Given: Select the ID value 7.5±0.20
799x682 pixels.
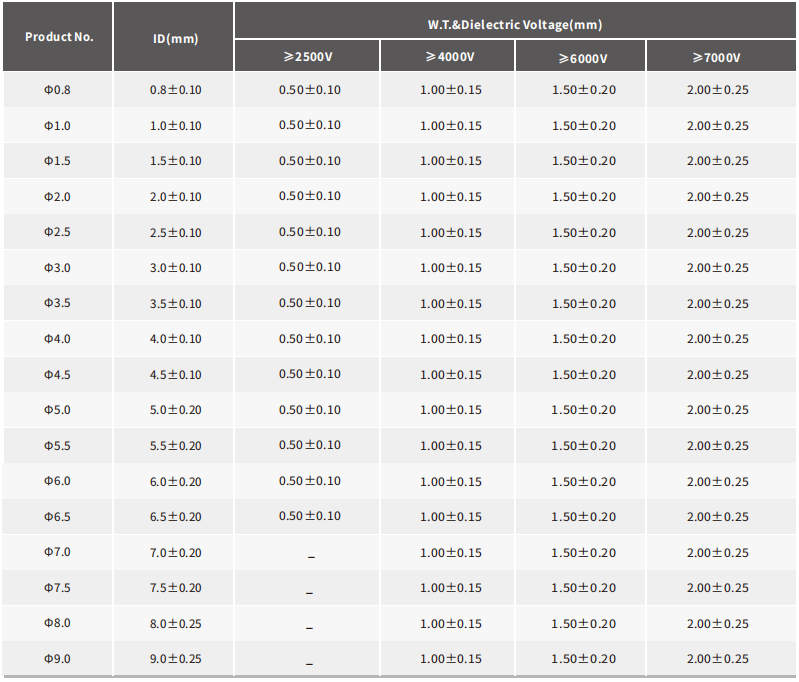Looking at the screenshot, I should [x=175, y=588].
